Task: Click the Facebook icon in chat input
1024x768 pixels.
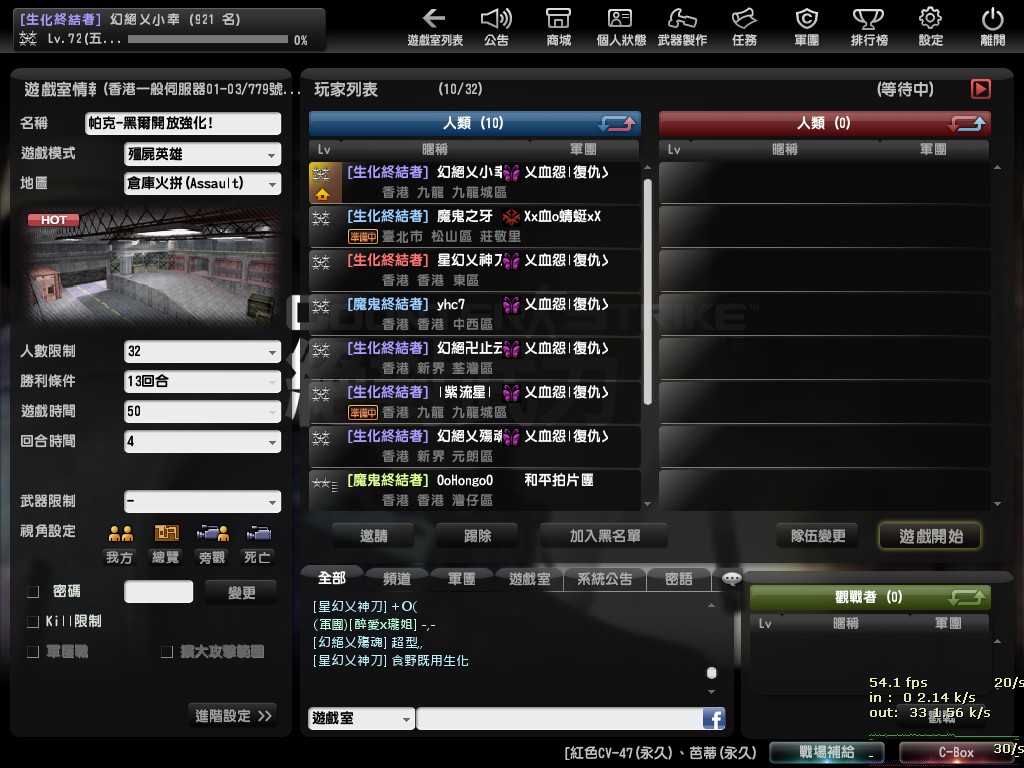Action: coord(714,718)
